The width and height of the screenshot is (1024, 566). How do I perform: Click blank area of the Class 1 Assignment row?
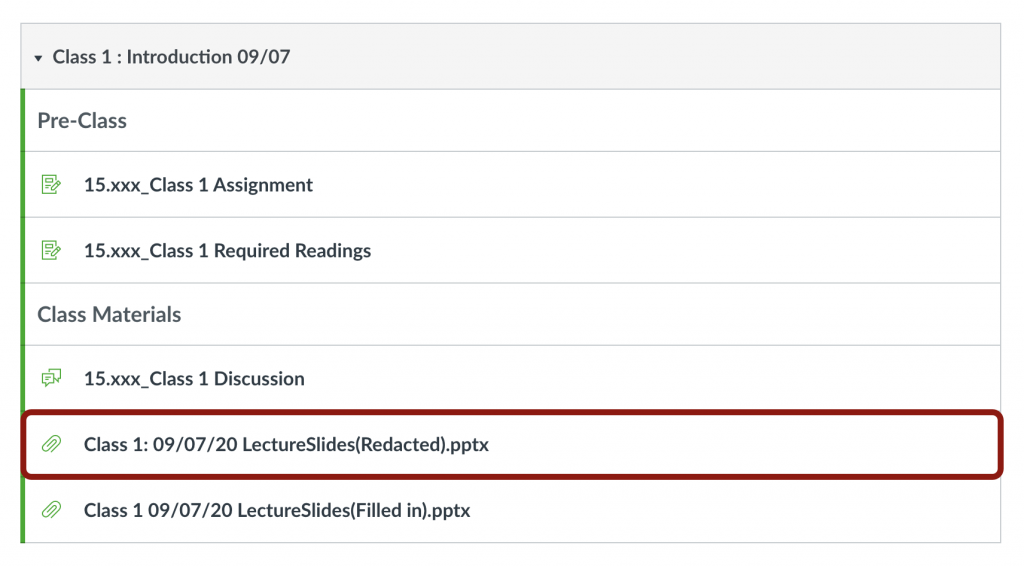pos(650,185)
